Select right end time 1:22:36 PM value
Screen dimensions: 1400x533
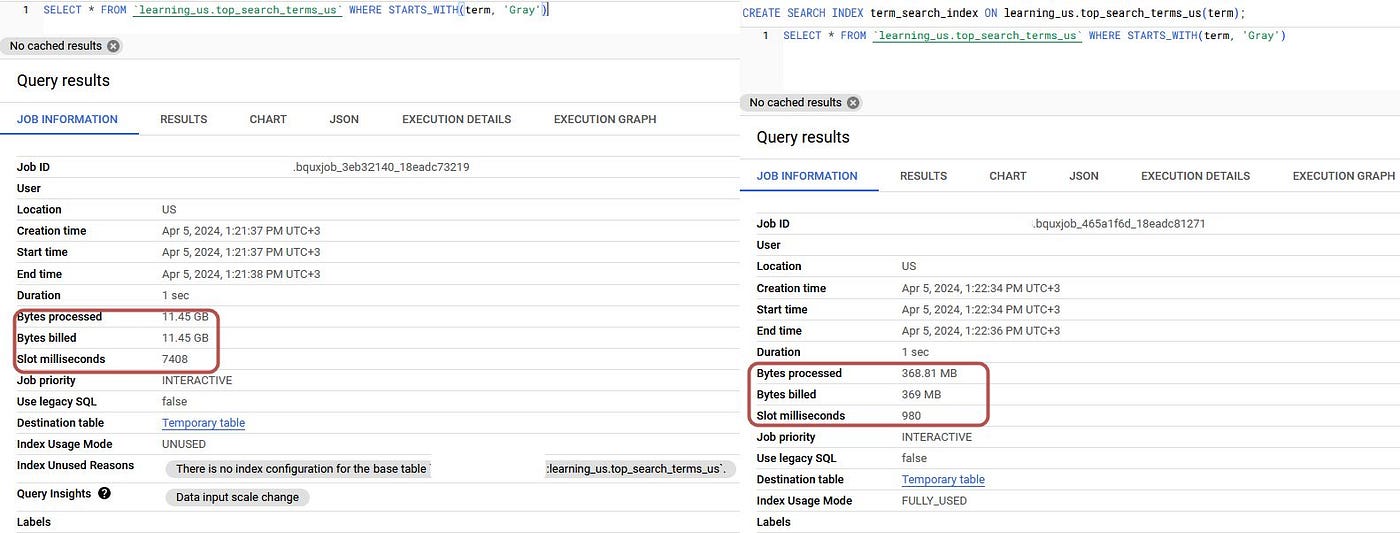(981, 331)
